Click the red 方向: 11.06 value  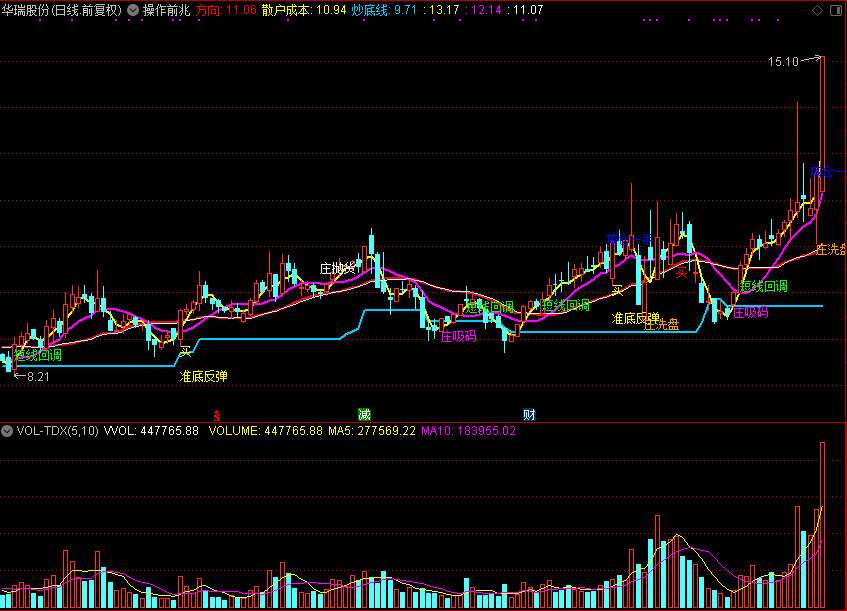click(226, 10)
